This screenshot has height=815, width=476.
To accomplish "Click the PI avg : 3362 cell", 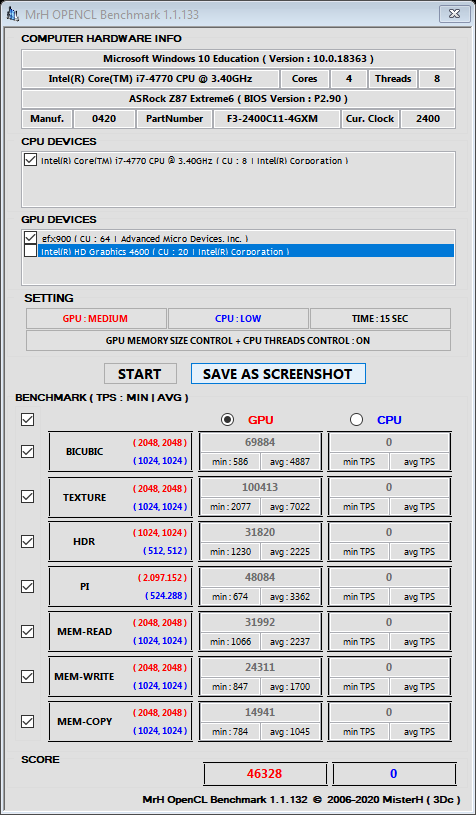I will 290,596.
